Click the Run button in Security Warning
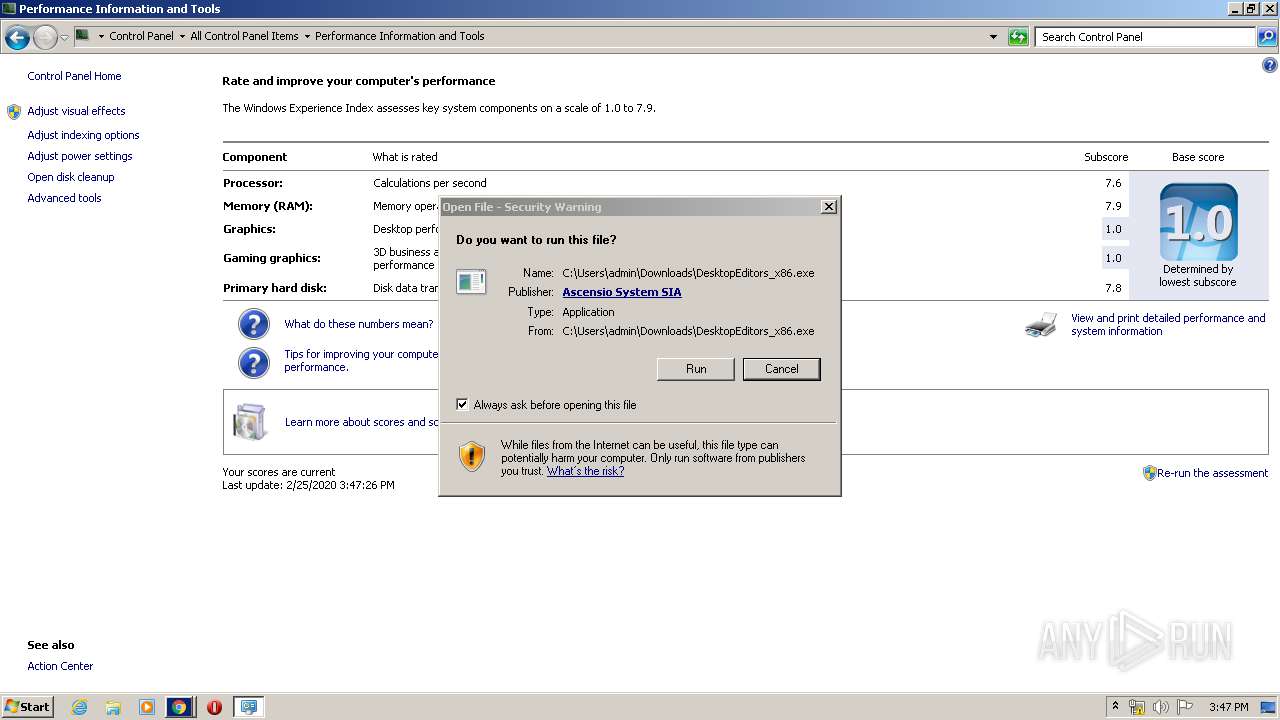This screenshot has height=720, width=1280. 696,369
